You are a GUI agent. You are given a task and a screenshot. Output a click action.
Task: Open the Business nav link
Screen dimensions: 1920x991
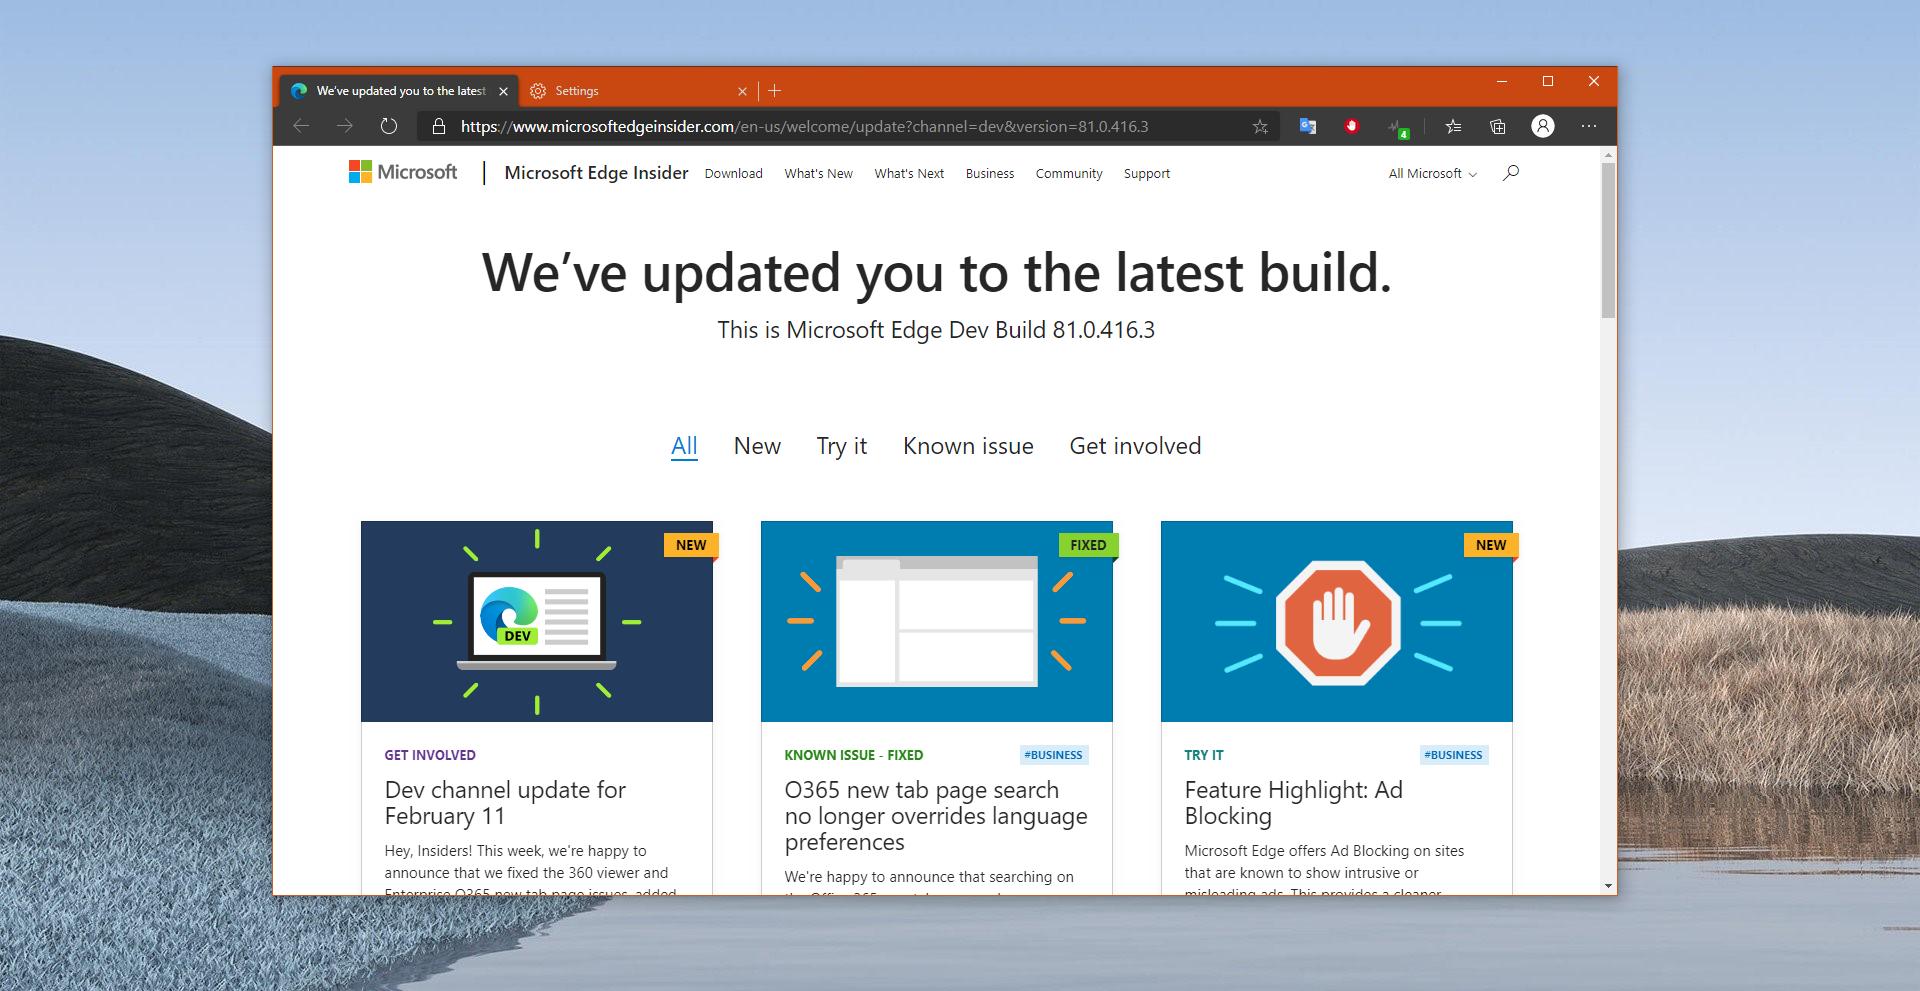click(x=990, y=174)
